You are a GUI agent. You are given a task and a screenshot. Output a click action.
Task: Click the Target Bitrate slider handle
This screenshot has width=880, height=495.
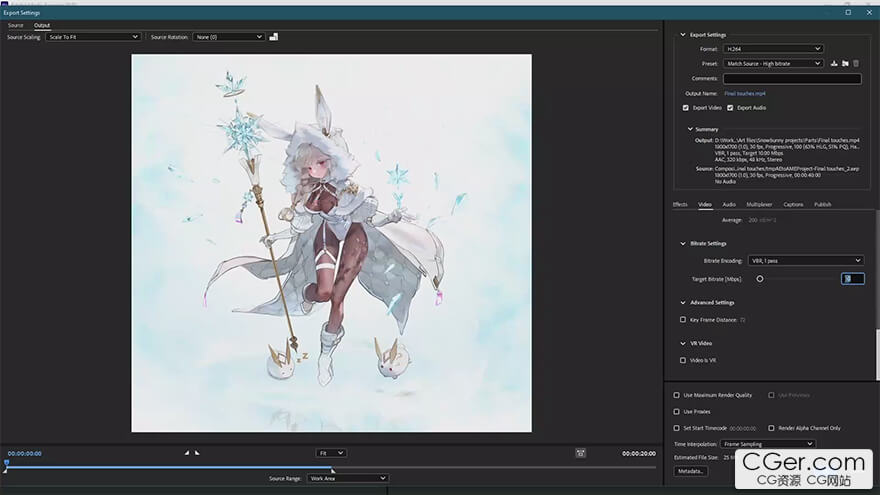tap(759, 279)
